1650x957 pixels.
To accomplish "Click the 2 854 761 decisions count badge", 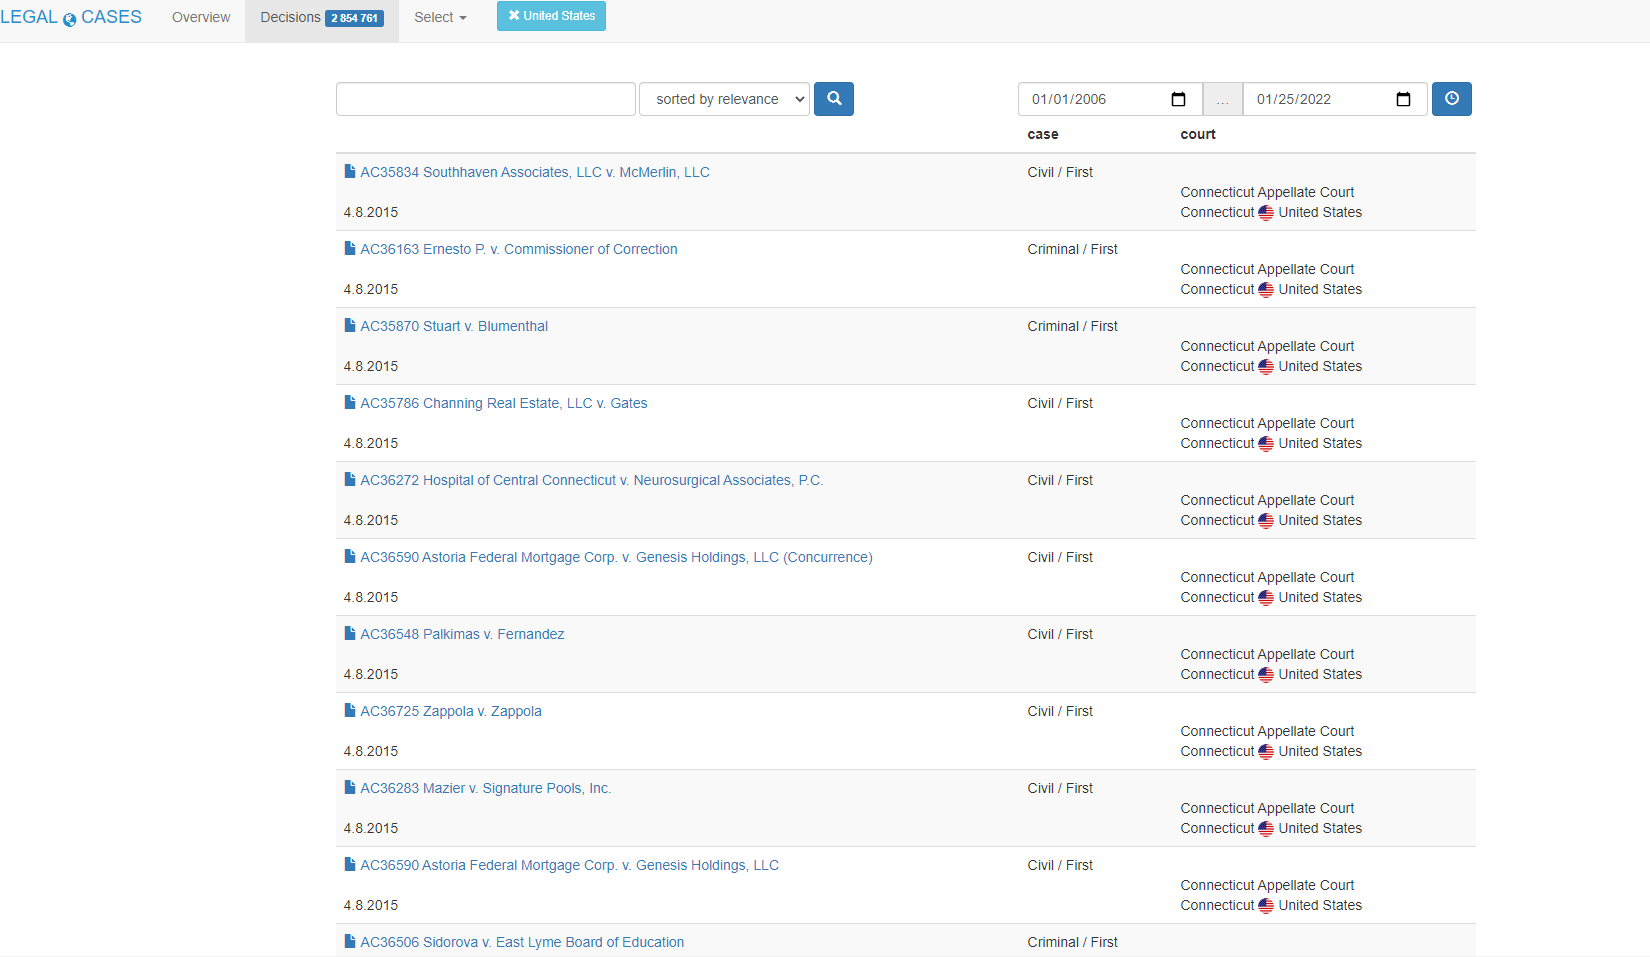I will coord(355,18).
